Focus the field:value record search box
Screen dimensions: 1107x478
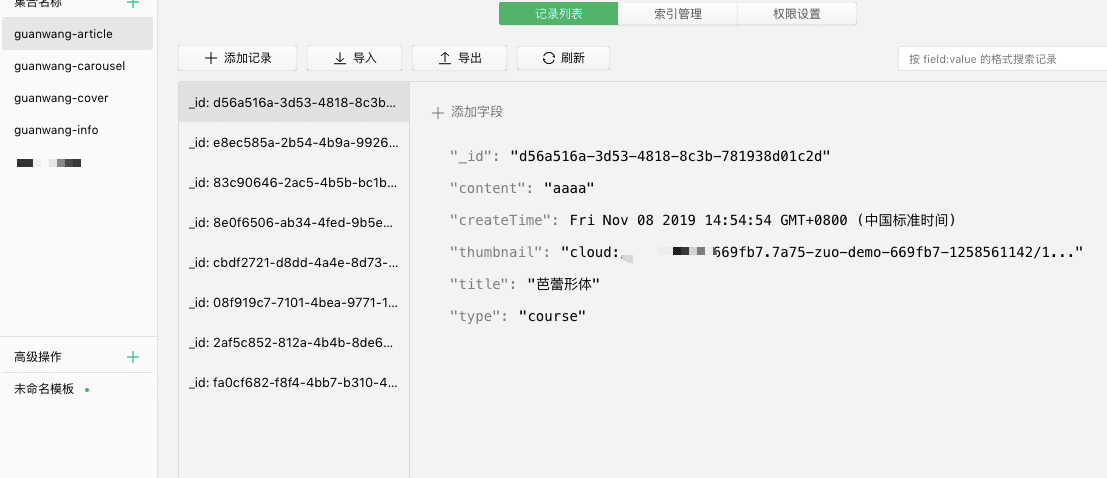1001,59
